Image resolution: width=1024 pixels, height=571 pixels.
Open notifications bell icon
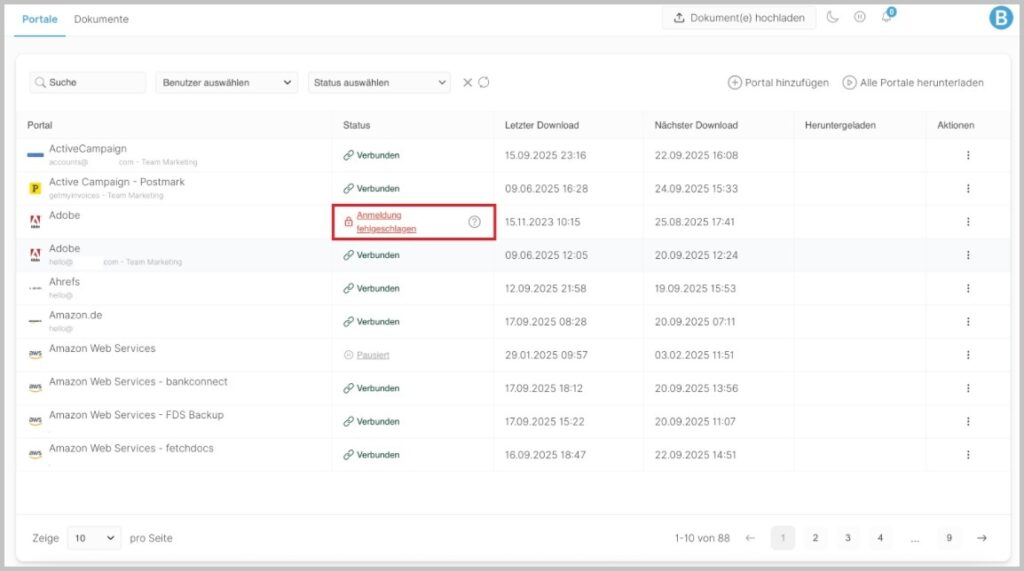(886, 17)
